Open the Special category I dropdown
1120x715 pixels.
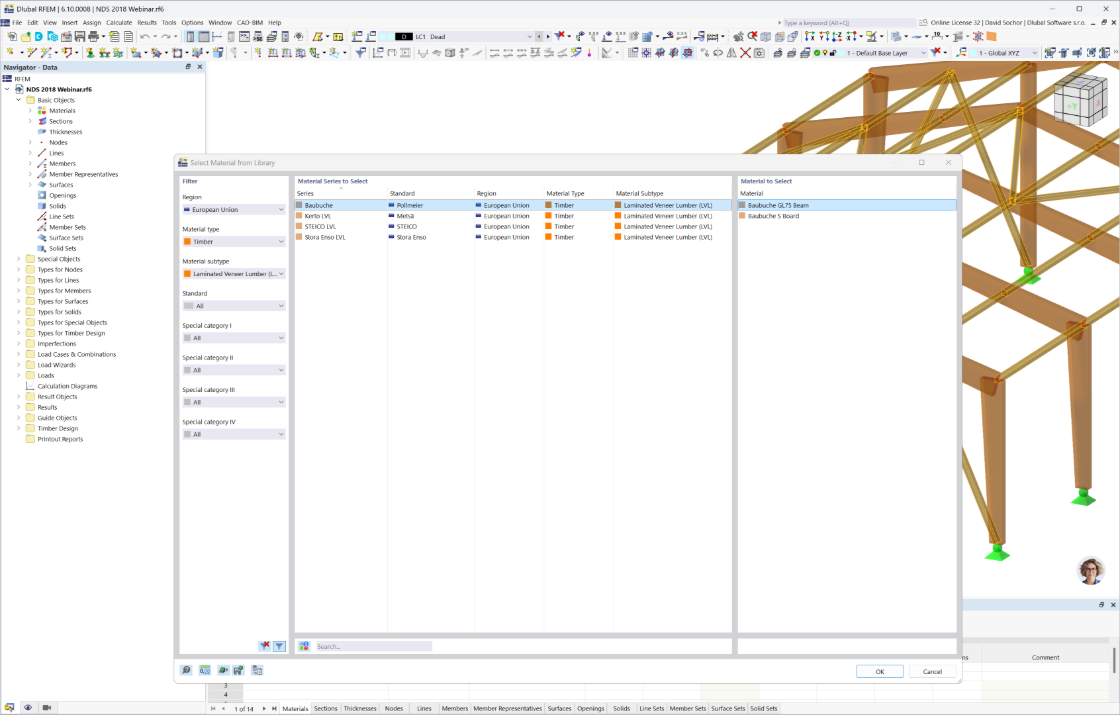click(x=234, y=338)
